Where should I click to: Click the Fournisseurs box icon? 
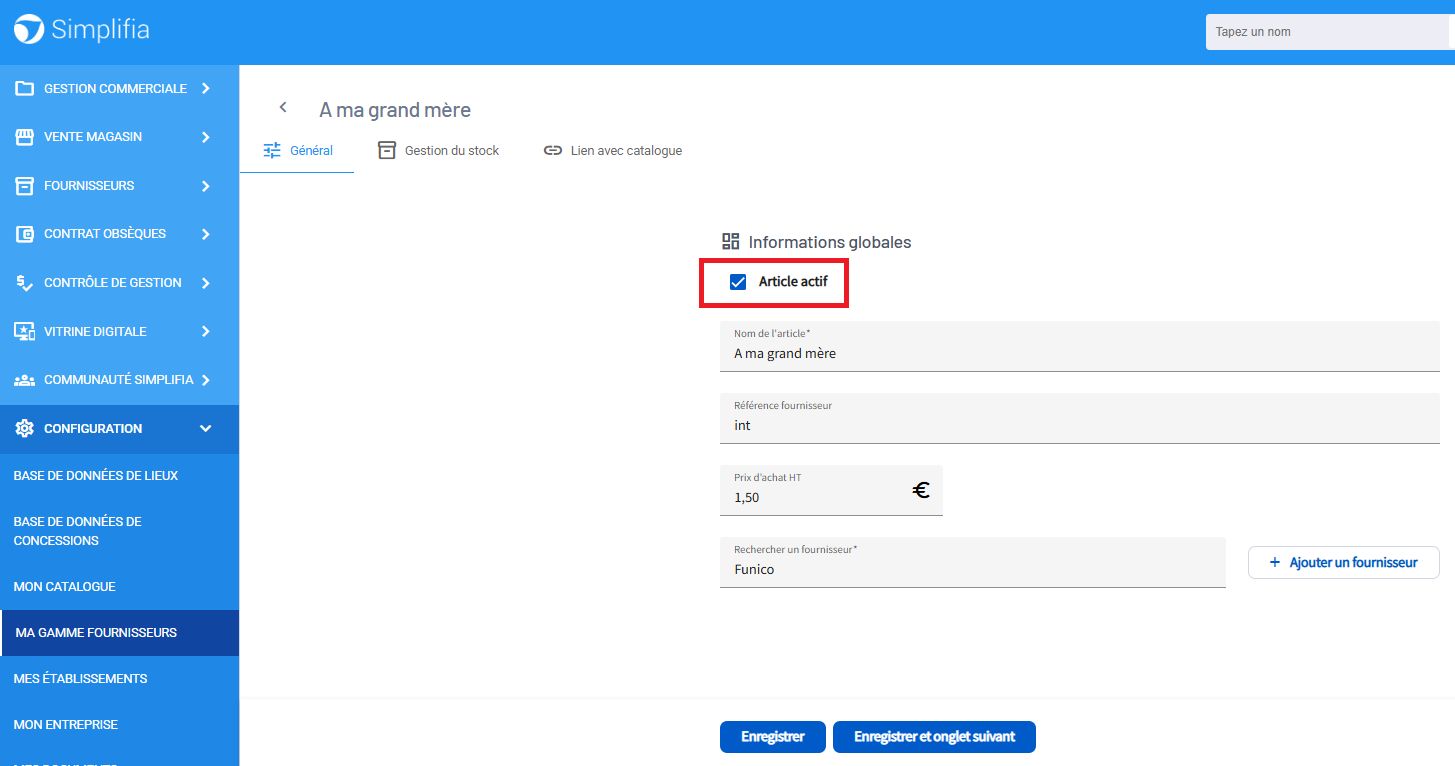click(25, 185)
